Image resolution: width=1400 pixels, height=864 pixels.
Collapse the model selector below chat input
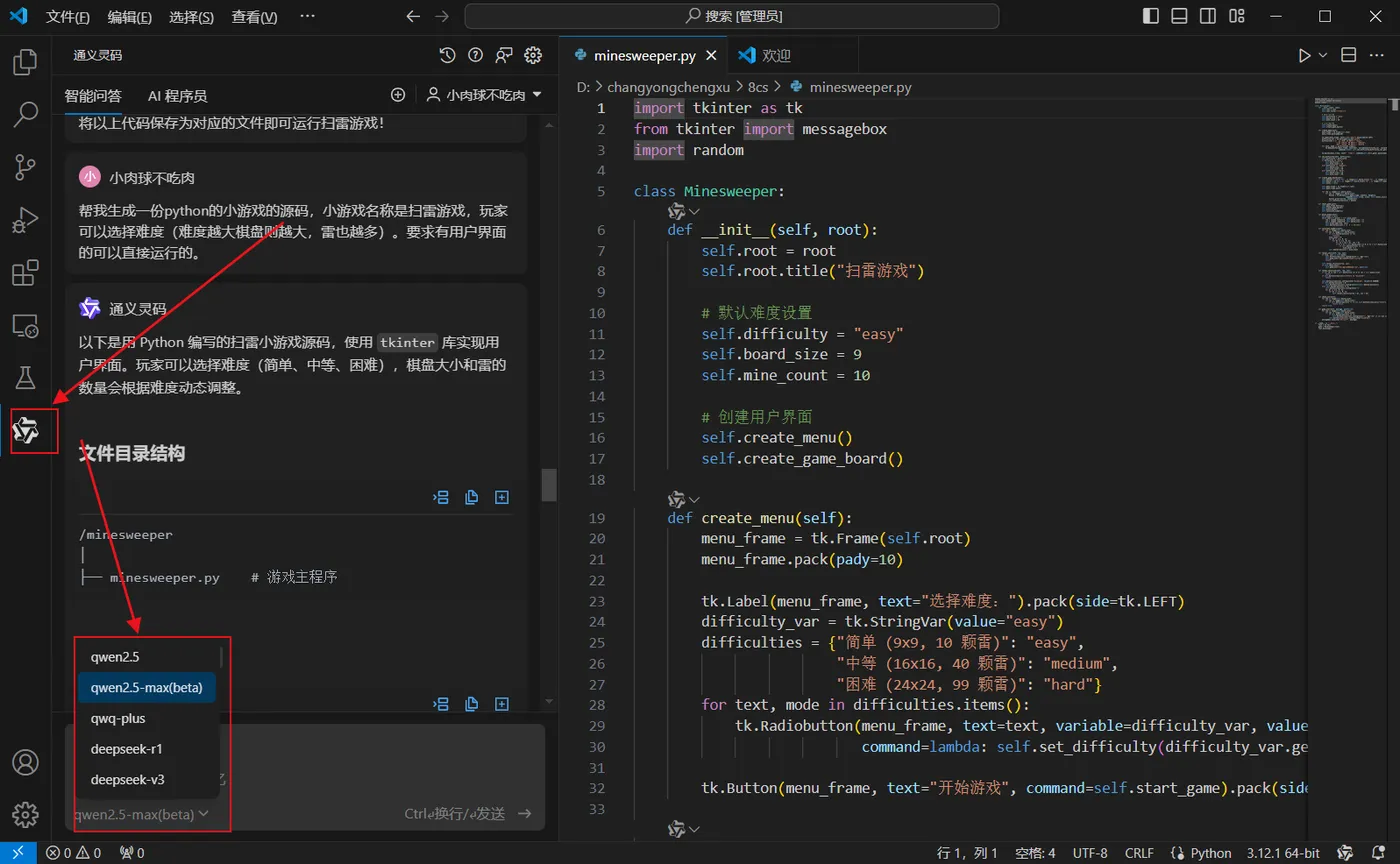click(x=141, y=815)
